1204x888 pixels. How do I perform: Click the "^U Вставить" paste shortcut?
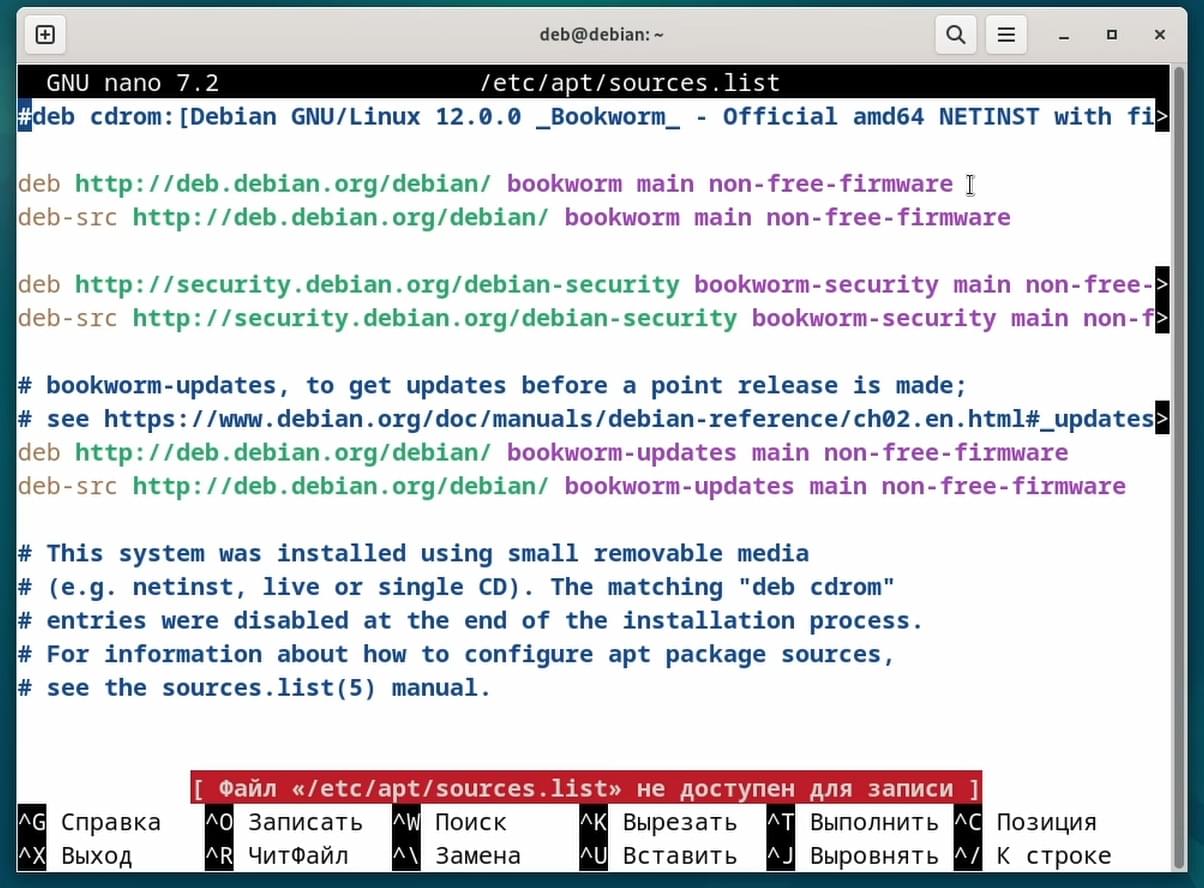[658, 856]
